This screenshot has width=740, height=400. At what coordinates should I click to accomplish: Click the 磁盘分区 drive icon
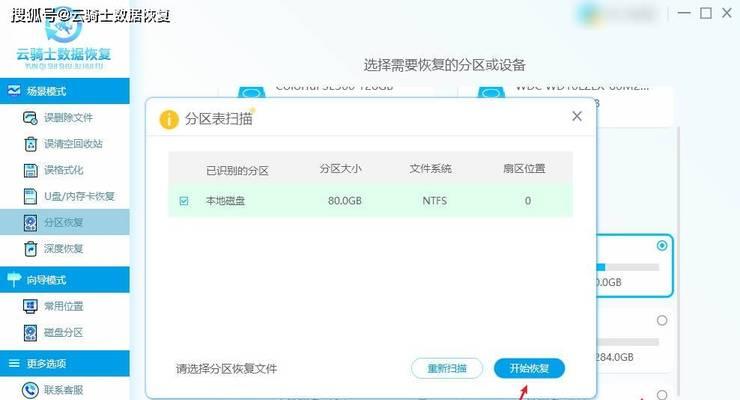(30, 333)
